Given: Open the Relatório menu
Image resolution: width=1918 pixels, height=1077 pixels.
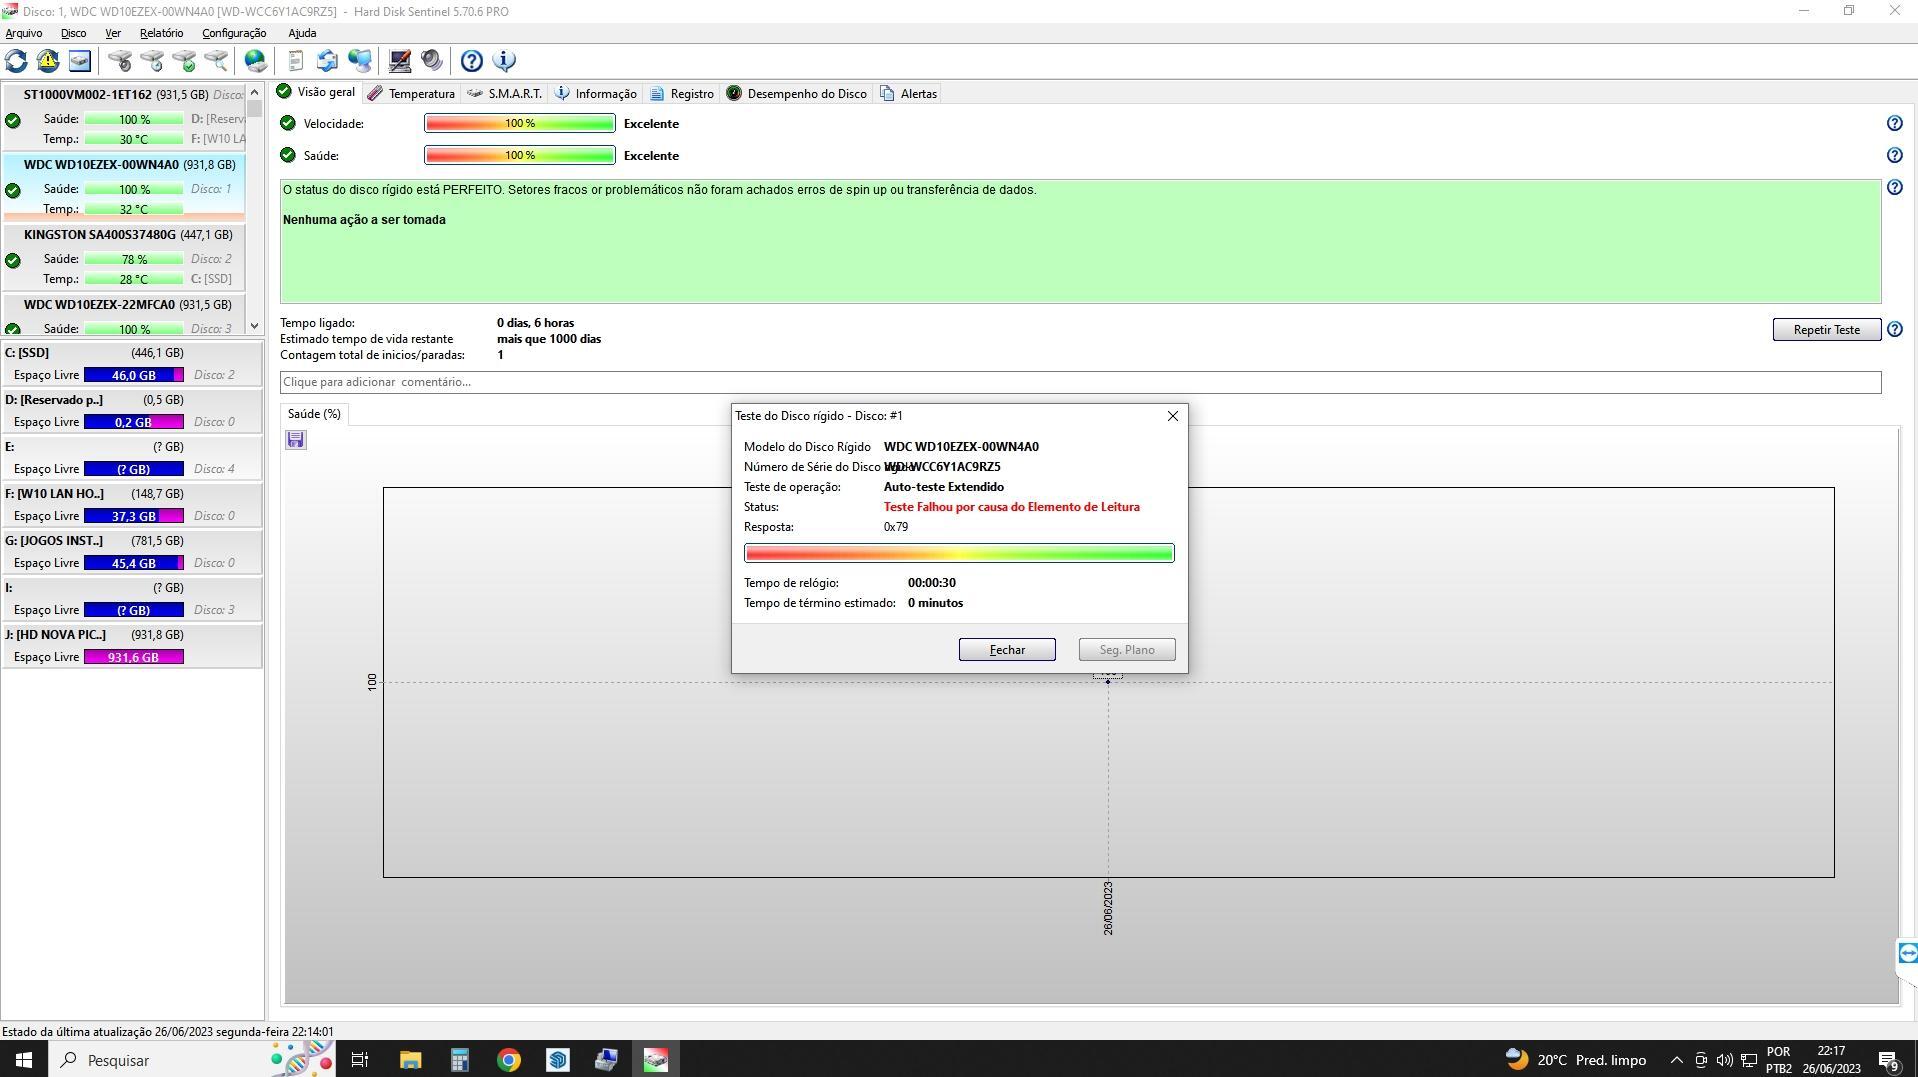Looking at the screenshot, I should (161, 33).
